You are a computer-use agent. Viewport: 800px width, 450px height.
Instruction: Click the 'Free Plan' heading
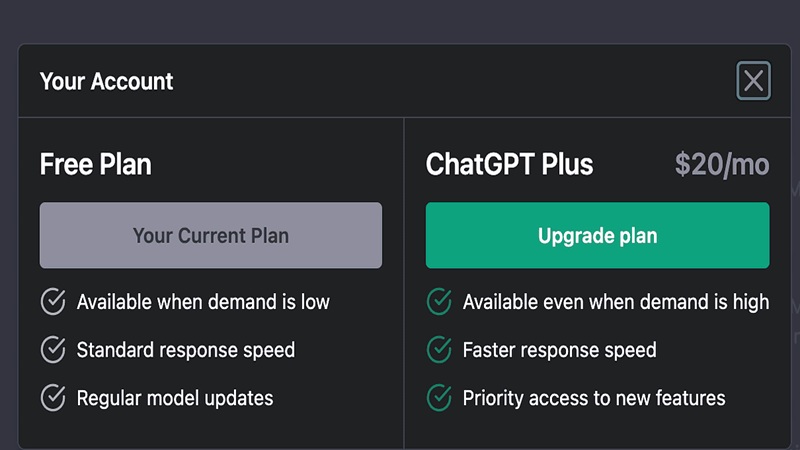pyautogui.click(x=96, y=164)
